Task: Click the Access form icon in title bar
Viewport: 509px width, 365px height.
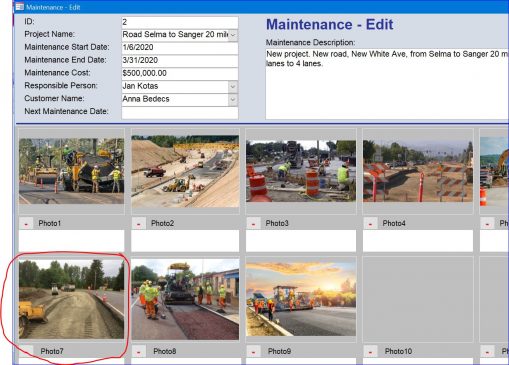Action: click(20, 7)
